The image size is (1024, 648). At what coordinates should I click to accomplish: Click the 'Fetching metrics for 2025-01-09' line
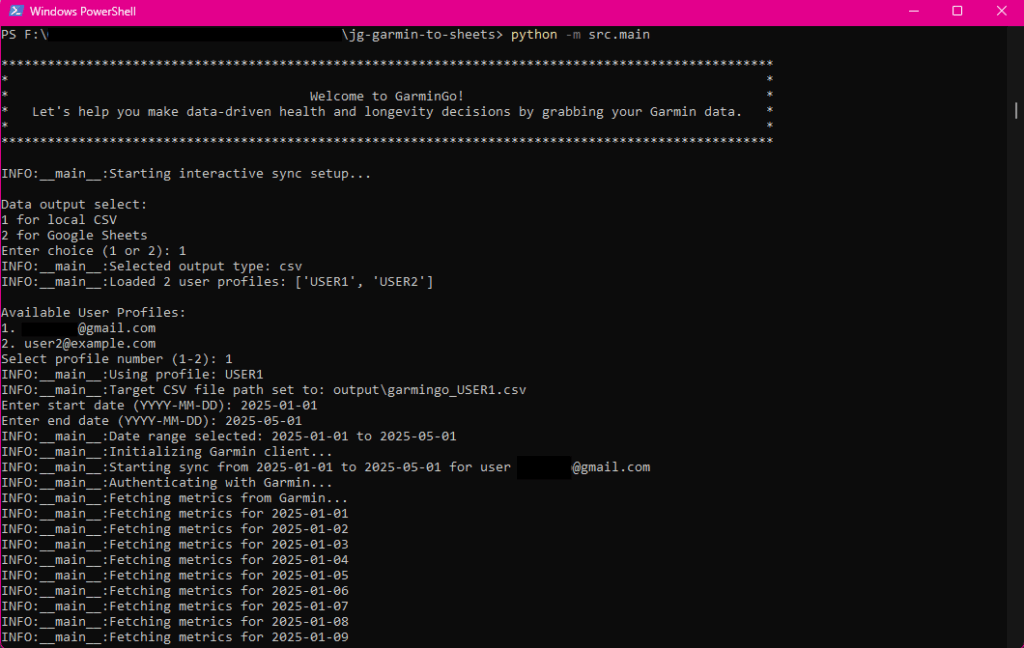(174, 638)
